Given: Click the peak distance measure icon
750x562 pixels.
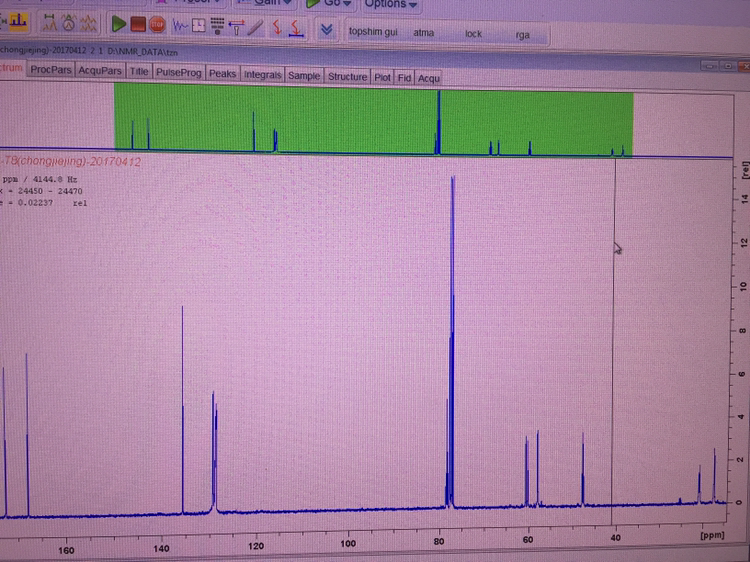Looking at the screenshot, I should [49, 22].
